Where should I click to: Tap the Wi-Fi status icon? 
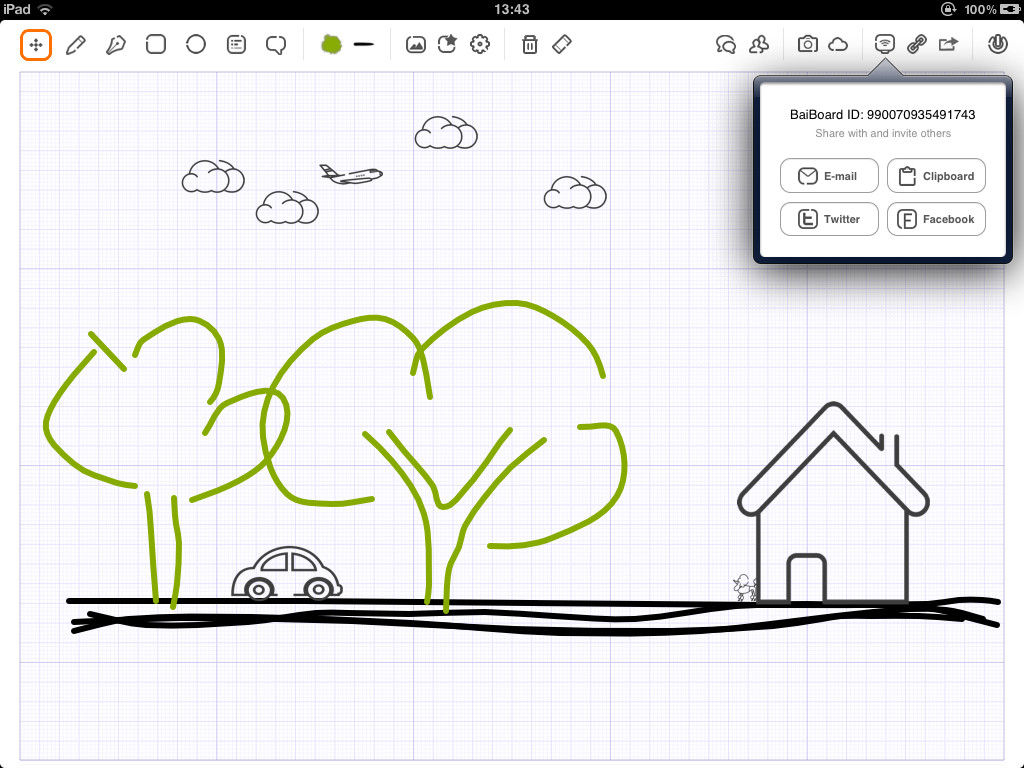[x=45, y=9]
